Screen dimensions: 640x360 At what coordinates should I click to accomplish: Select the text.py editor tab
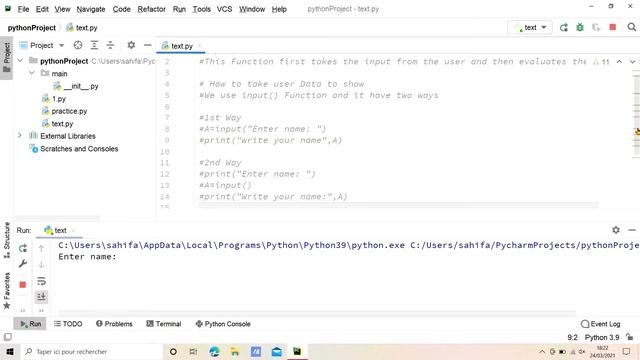[181, 46]
